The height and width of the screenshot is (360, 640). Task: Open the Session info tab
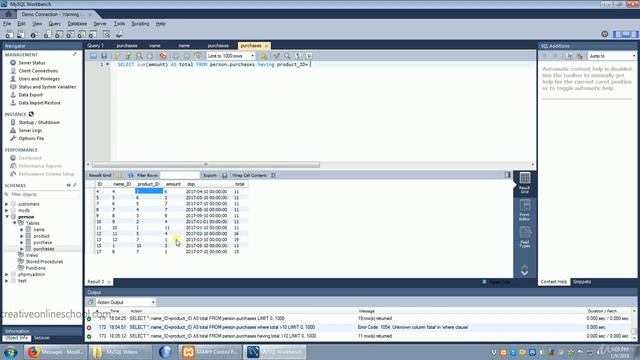tap(42, 338)
